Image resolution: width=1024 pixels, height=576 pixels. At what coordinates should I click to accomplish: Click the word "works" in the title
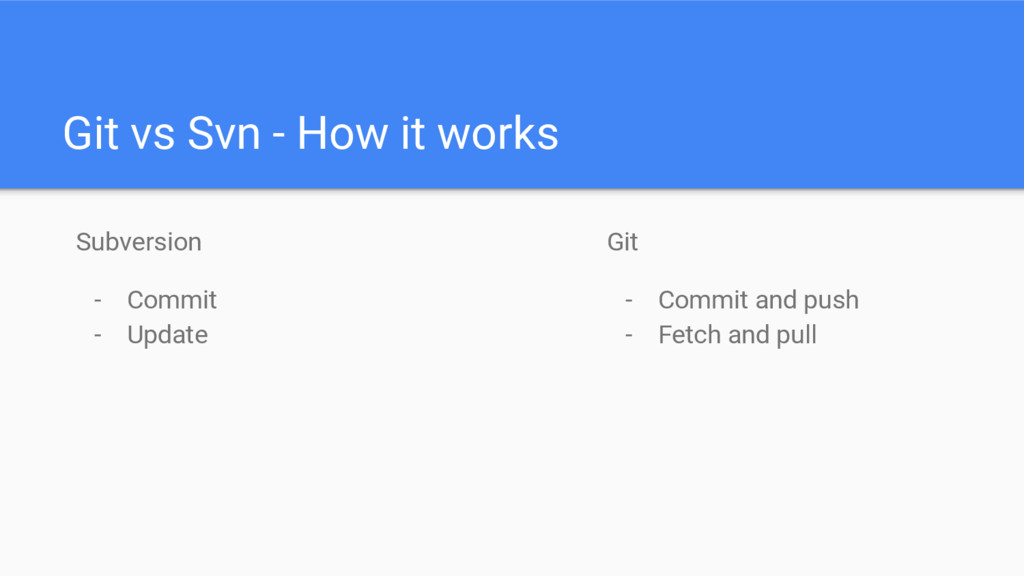498,134
